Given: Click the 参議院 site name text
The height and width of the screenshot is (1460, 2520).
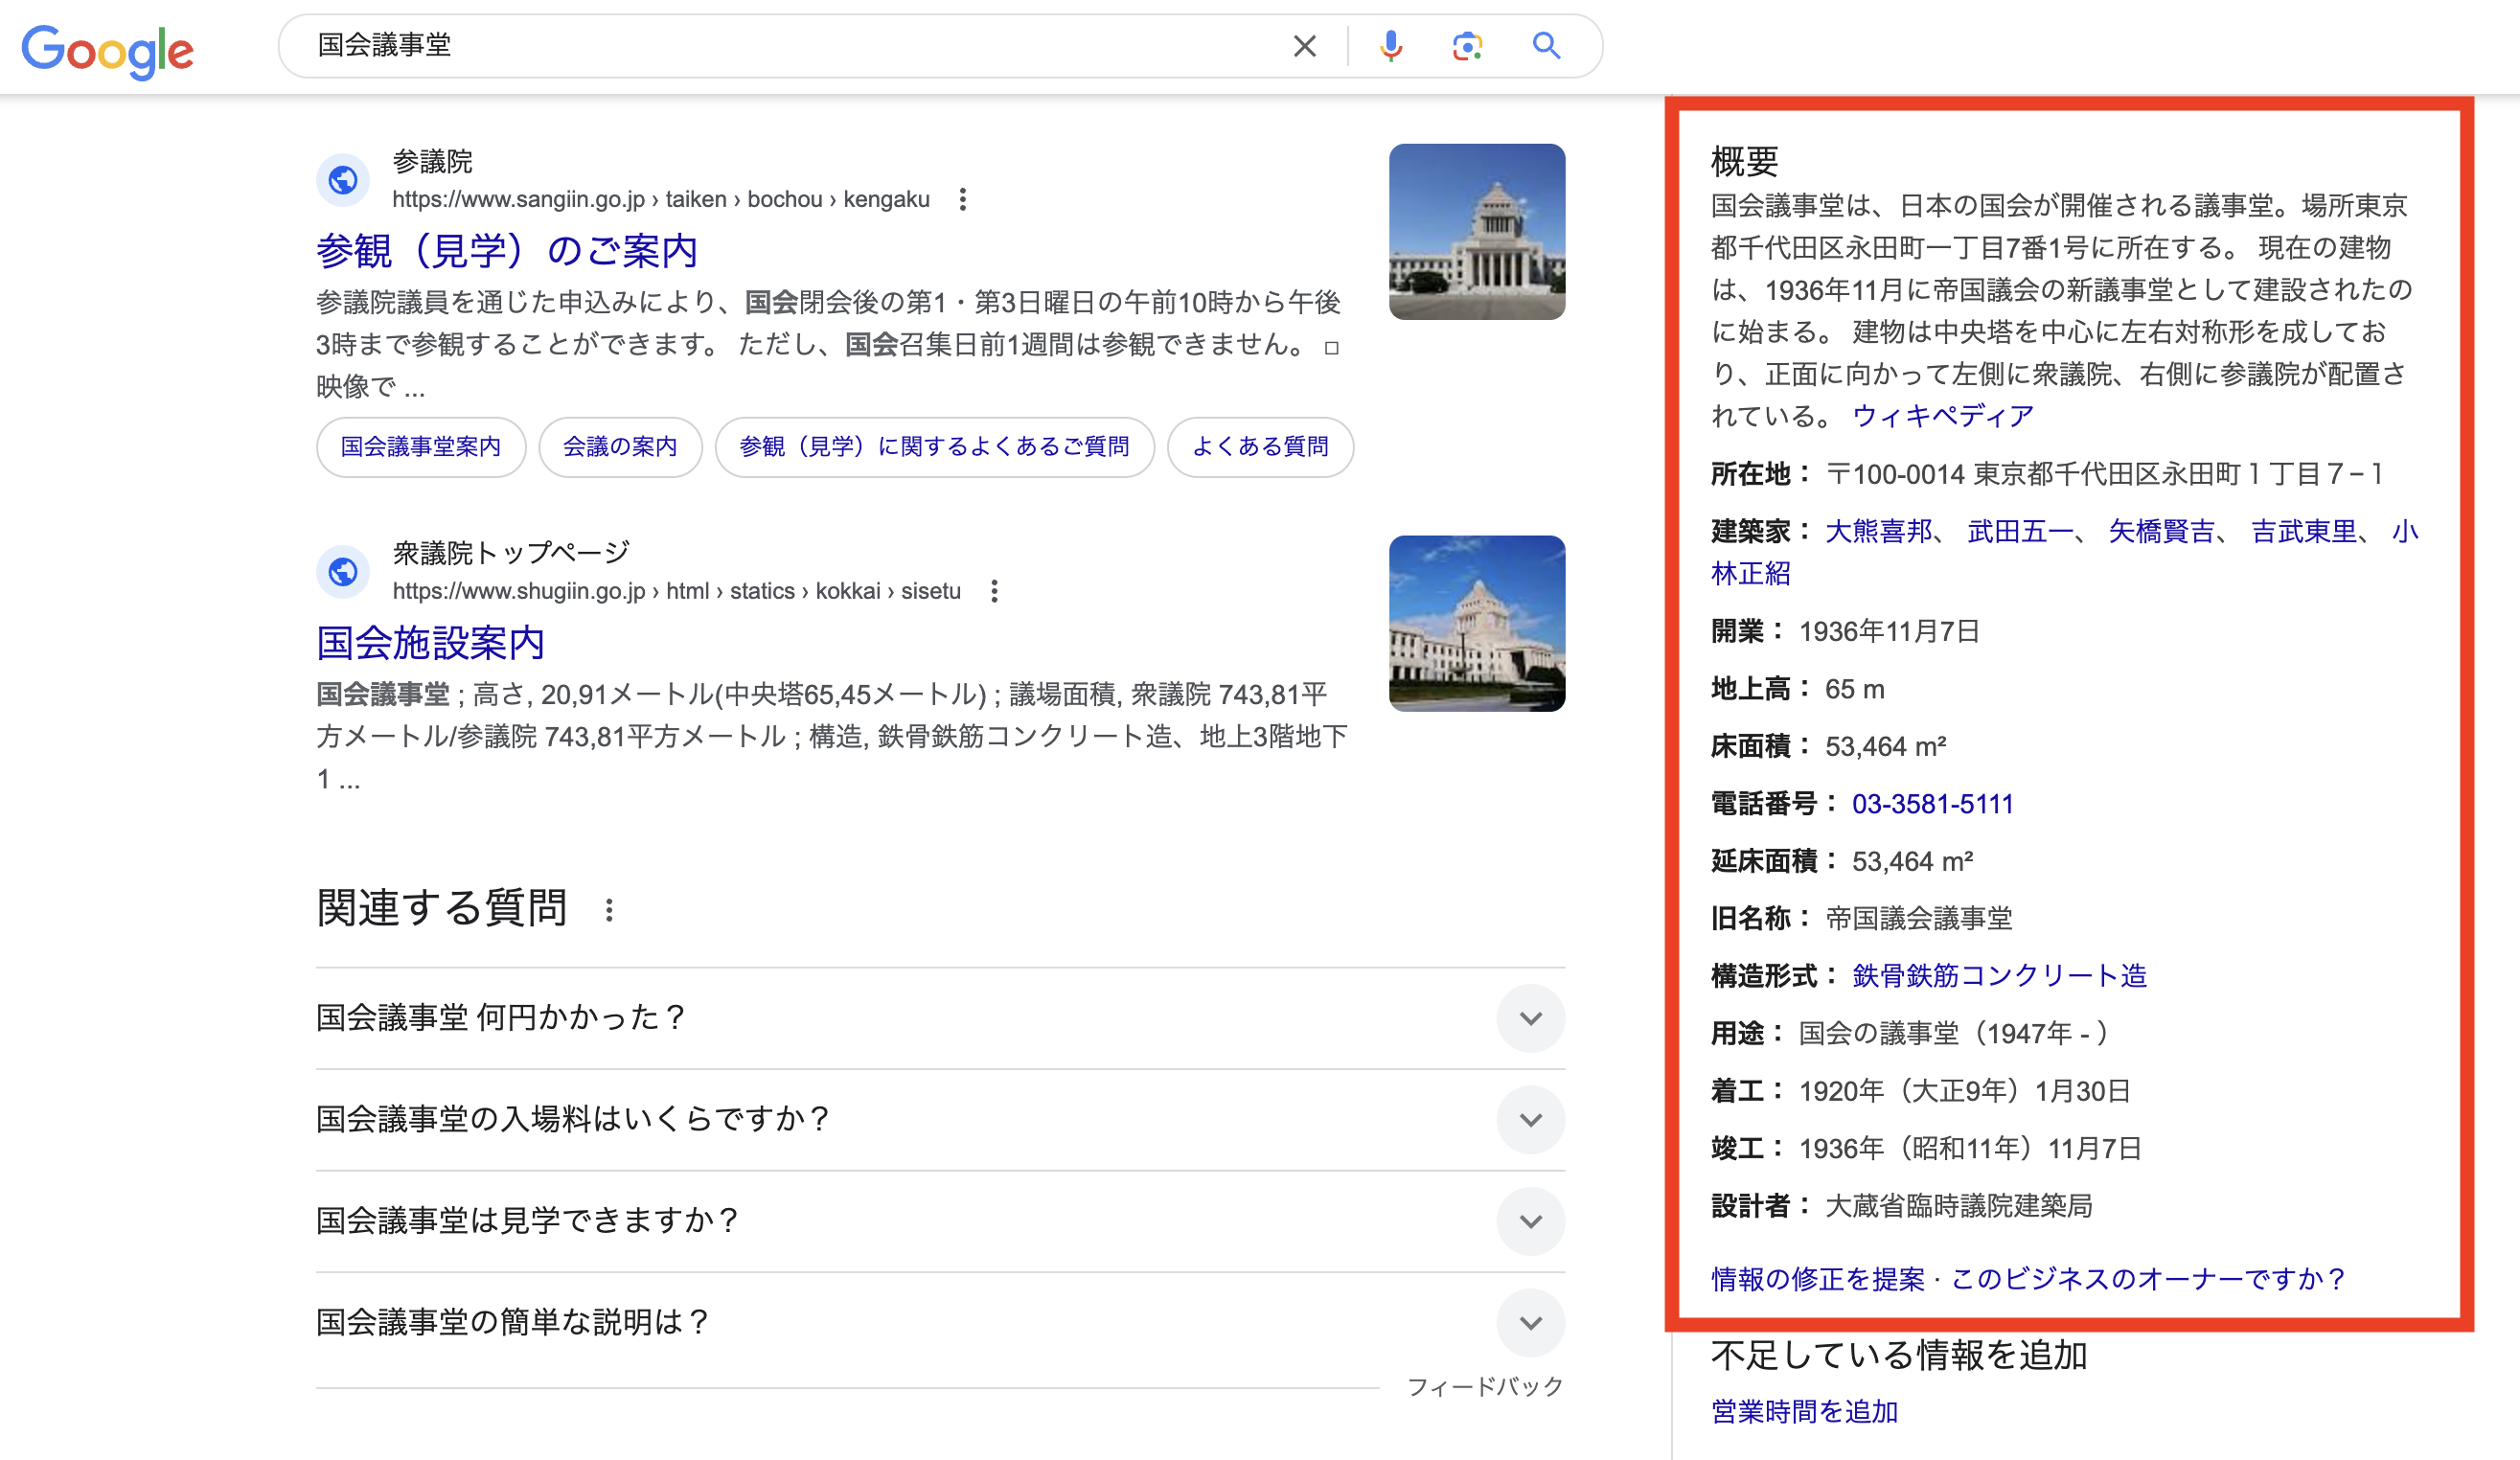Looking at the screenshot, I should [x=432, y=161].
